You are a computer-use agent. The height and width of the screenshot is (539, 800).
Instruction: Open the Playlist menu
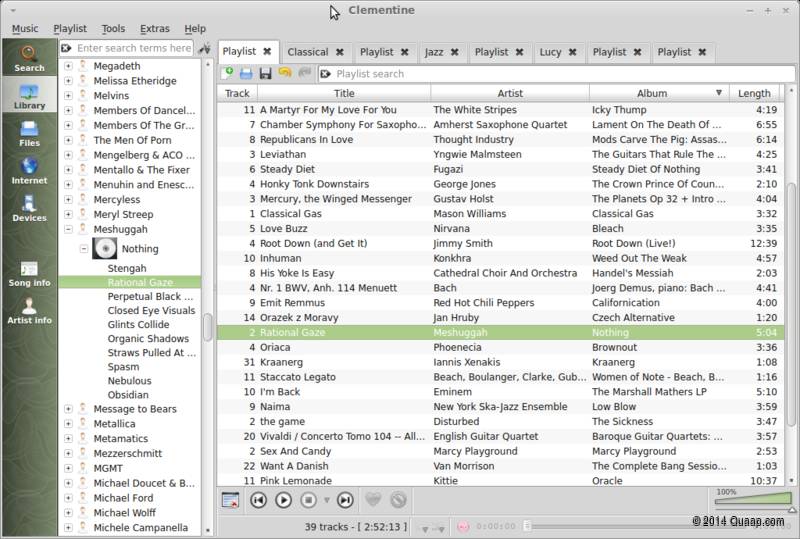pos(70,29)
